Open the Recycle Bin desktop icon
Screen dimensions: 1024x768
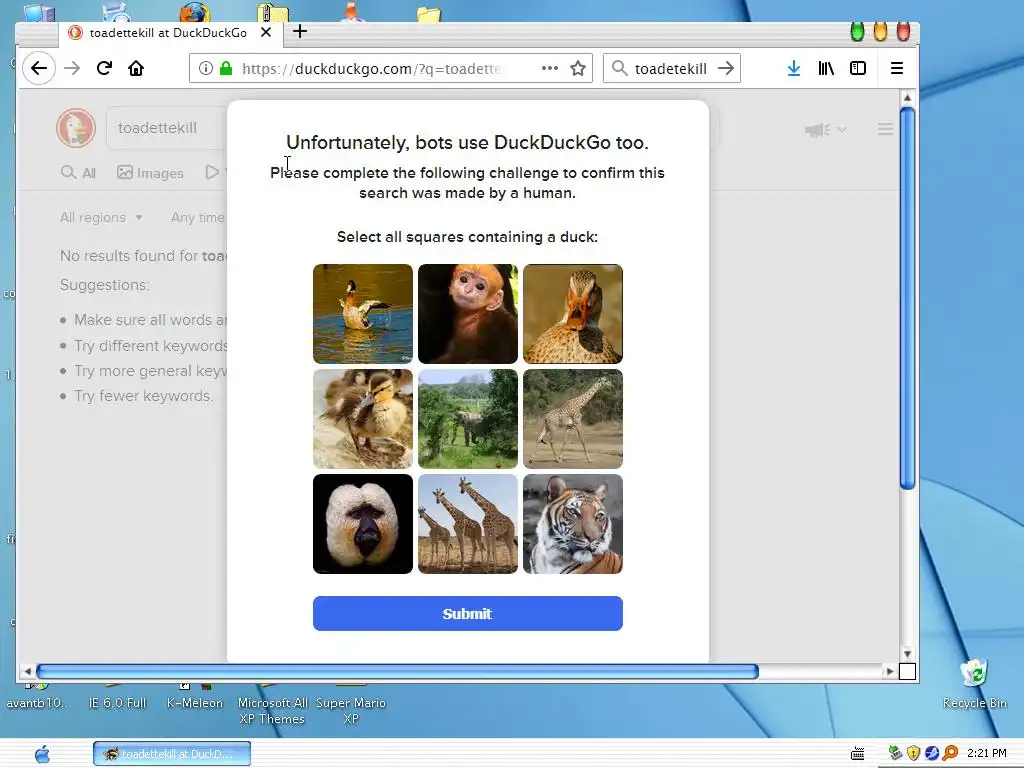tap(974, 684)
